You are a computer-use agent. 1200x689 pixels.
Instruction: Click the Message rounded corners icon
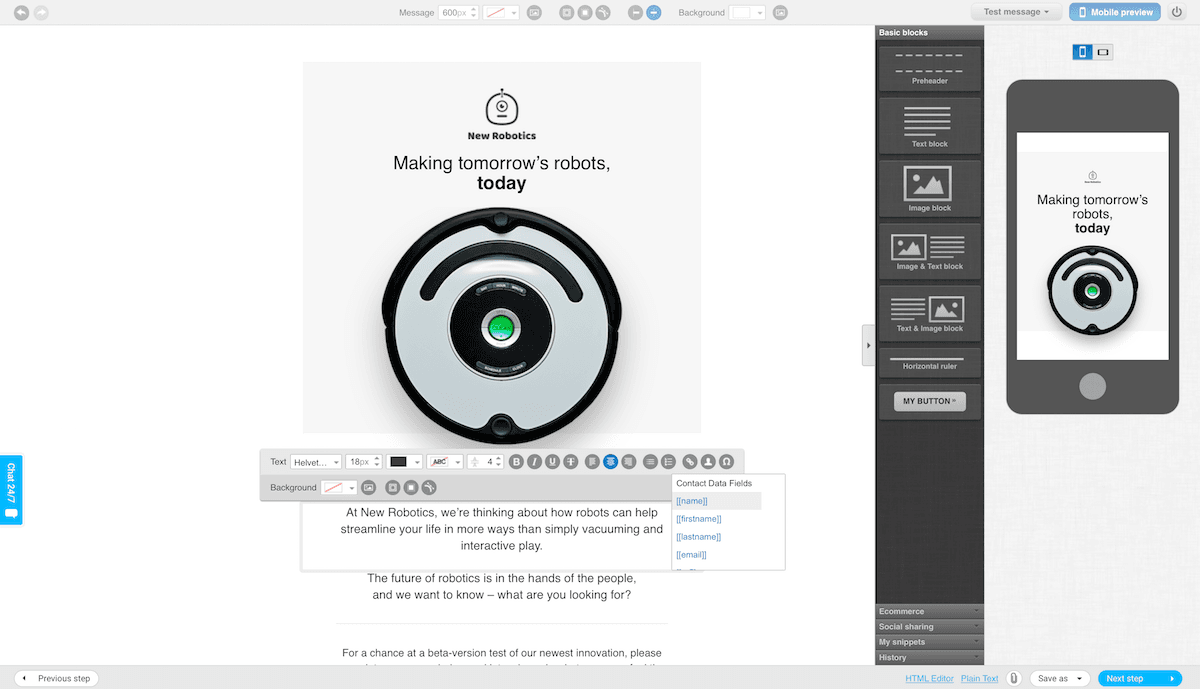pyautogui.click(x=602, y=13)
